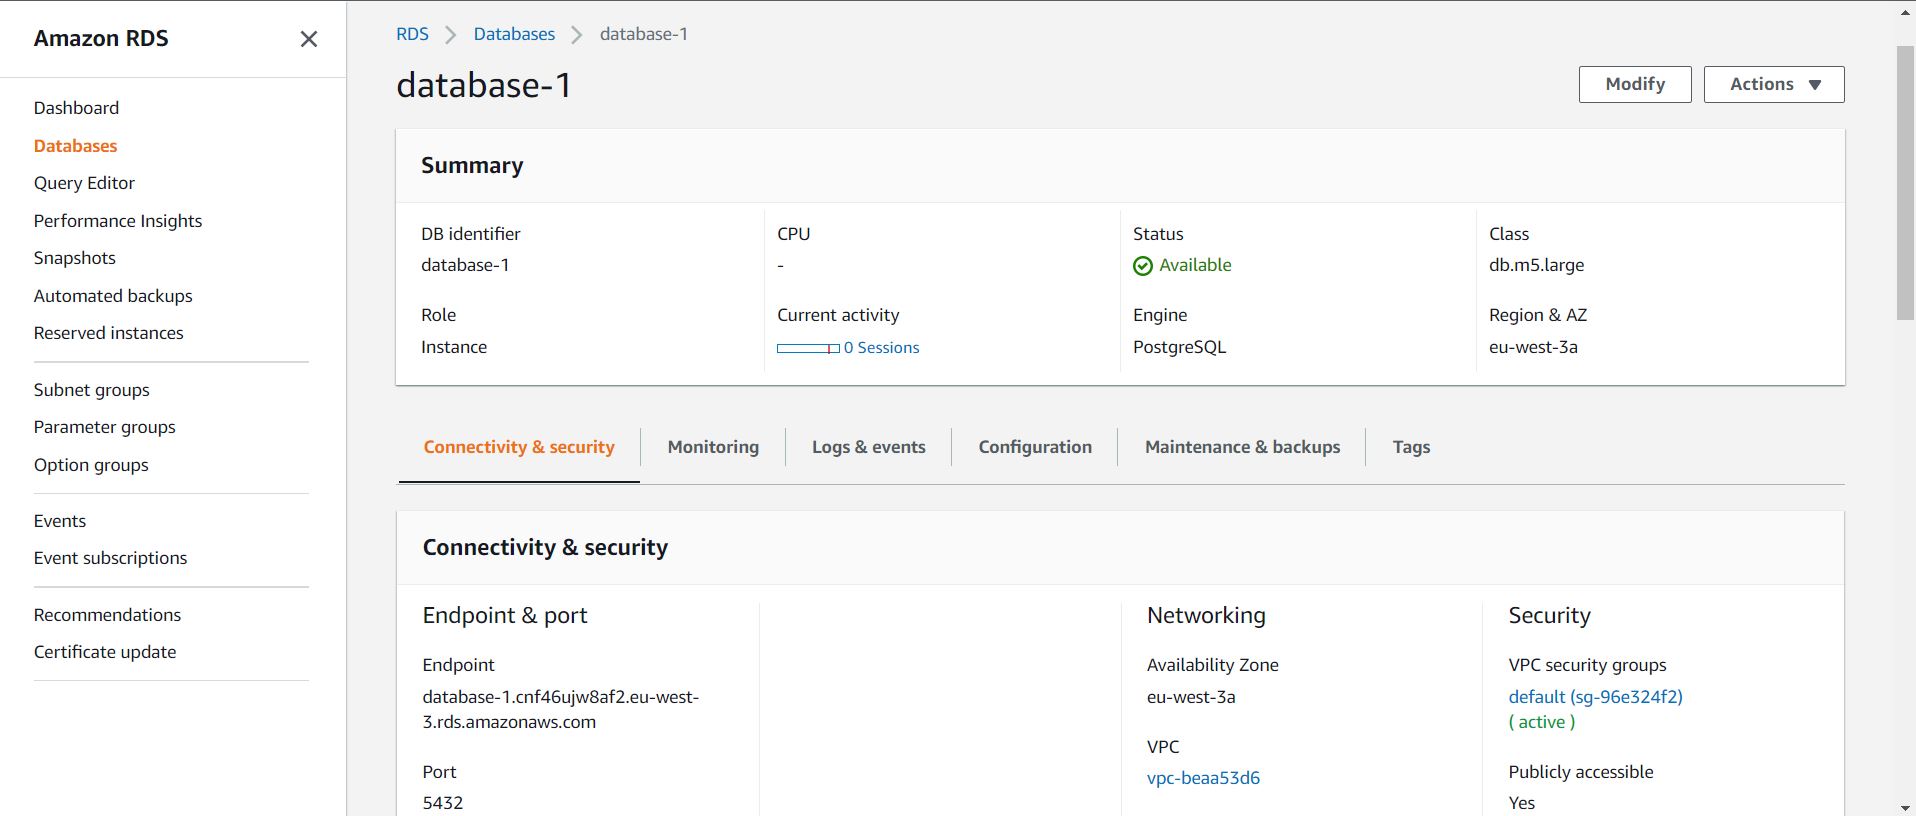This screenshot has width=1916, height=816.
Task: Click the RDS breadcrumb link
Action: click(x=412, y=34)
